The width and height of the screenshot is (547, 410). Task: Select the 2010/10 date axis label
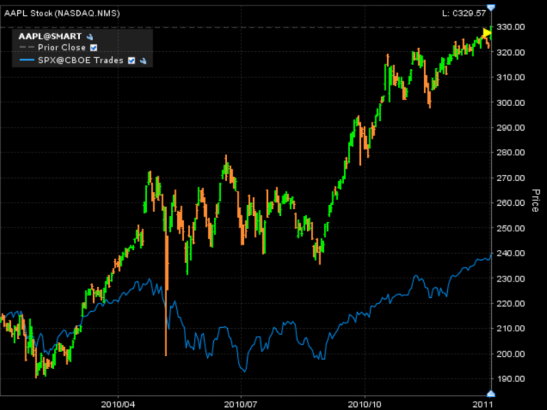365,404
